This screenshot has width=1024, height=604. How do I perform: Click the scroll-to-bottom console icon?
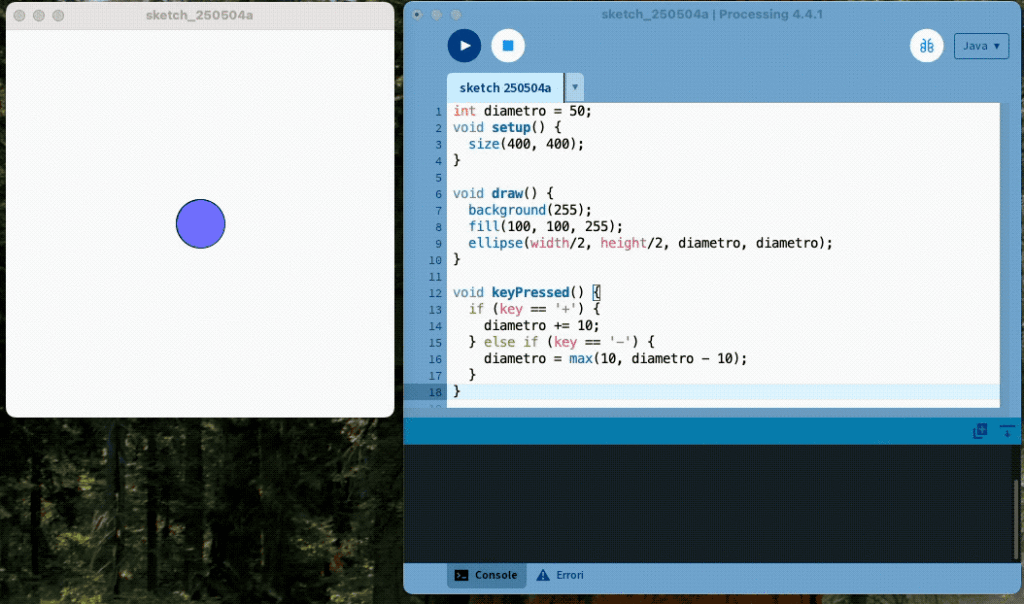[x=1006, y=431]
